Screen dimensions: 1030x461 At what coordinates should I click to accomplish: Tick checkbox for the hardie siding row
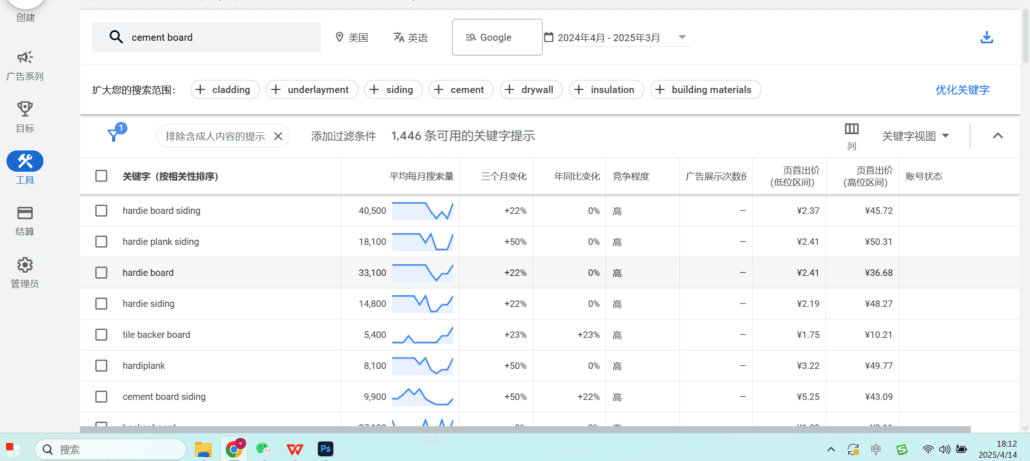point(101,303)
